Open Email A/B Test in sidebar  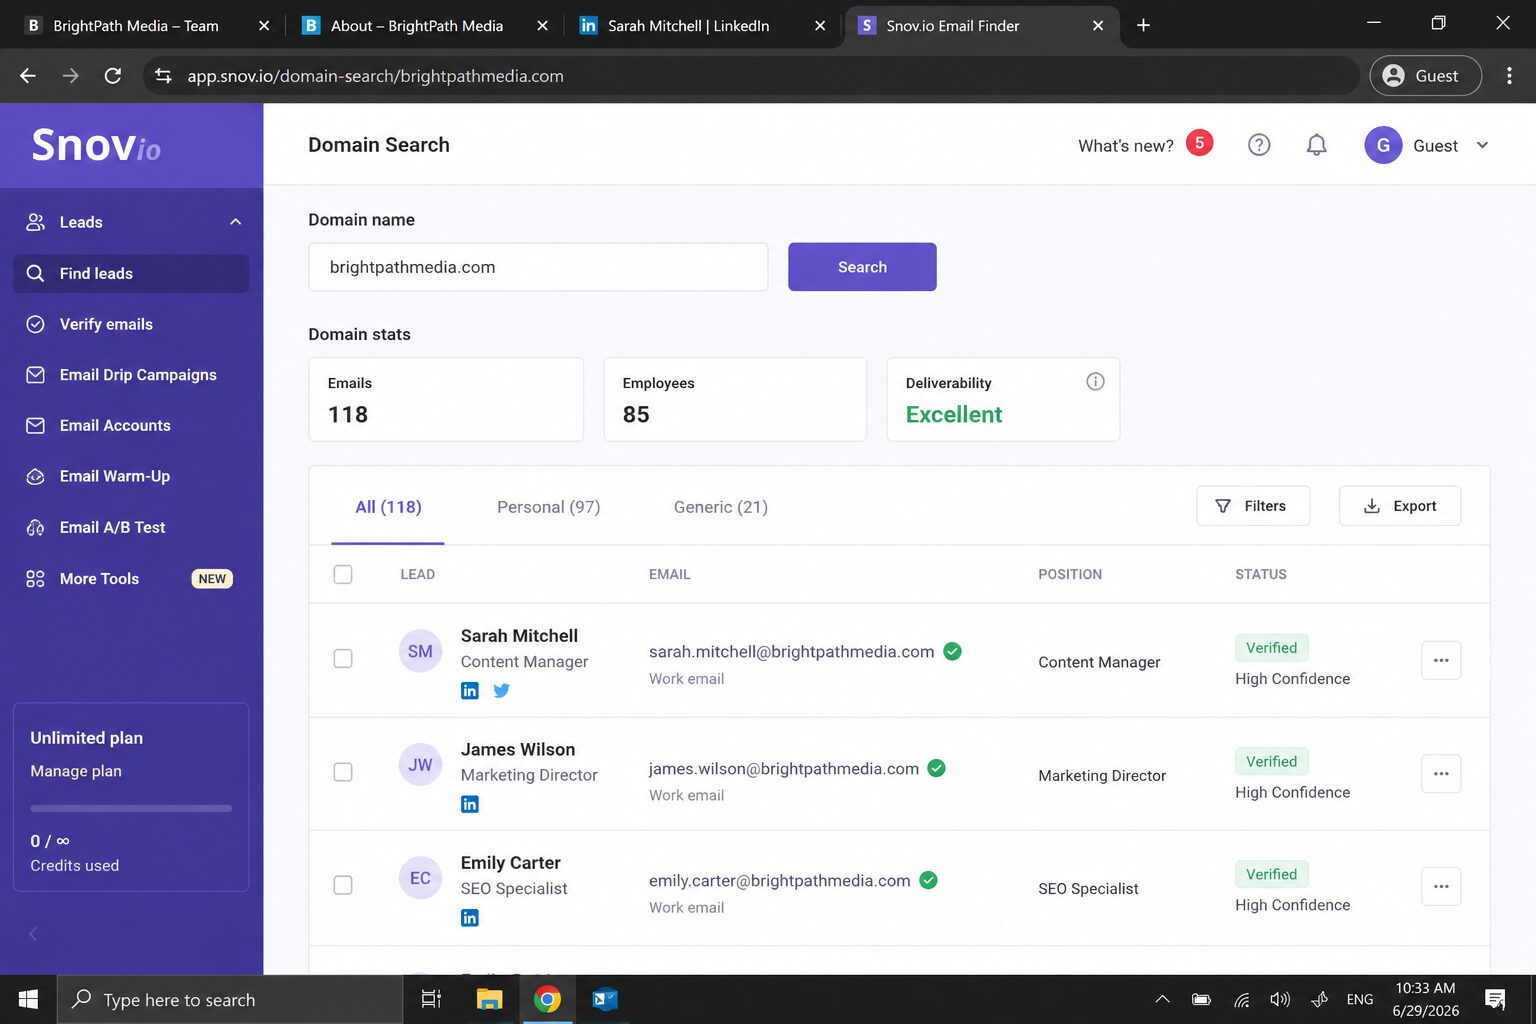click(x=131, y=527)
